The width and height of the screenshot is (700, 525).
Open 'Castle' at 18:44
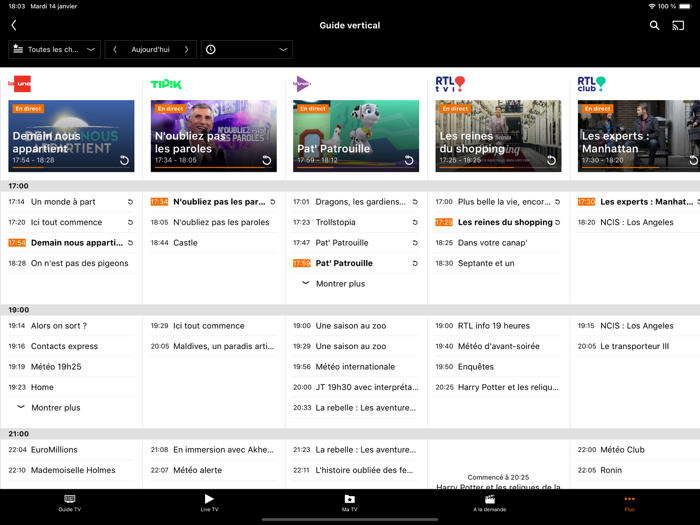213,243
